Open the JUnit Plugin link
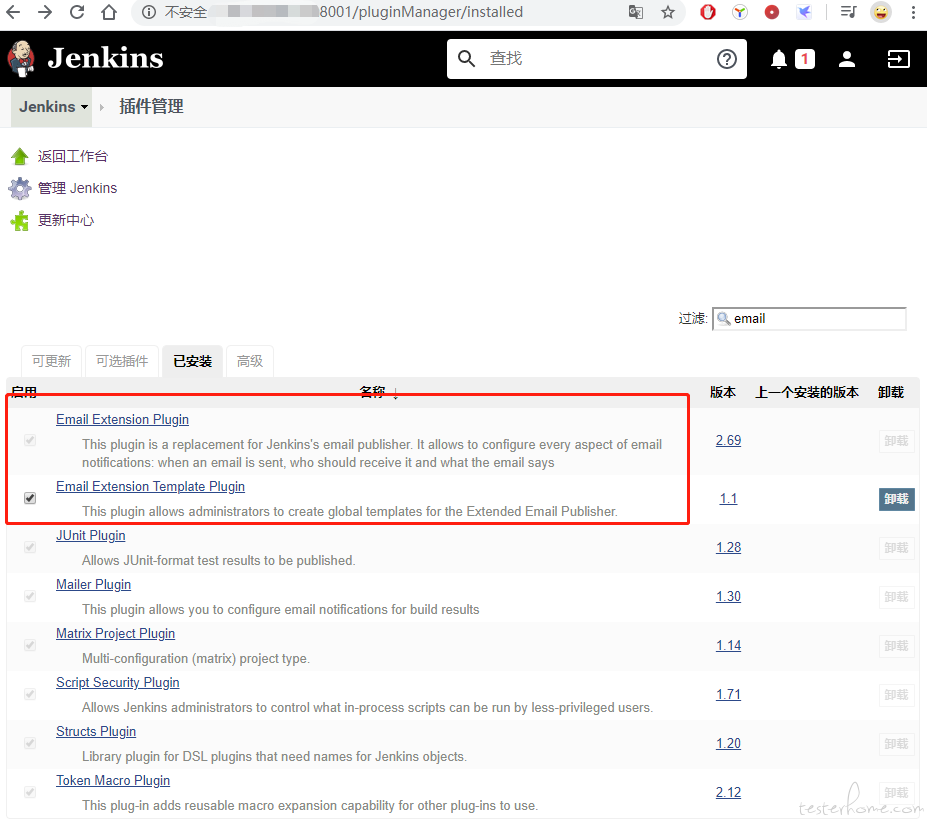The image size is (927, 827). 90,536
